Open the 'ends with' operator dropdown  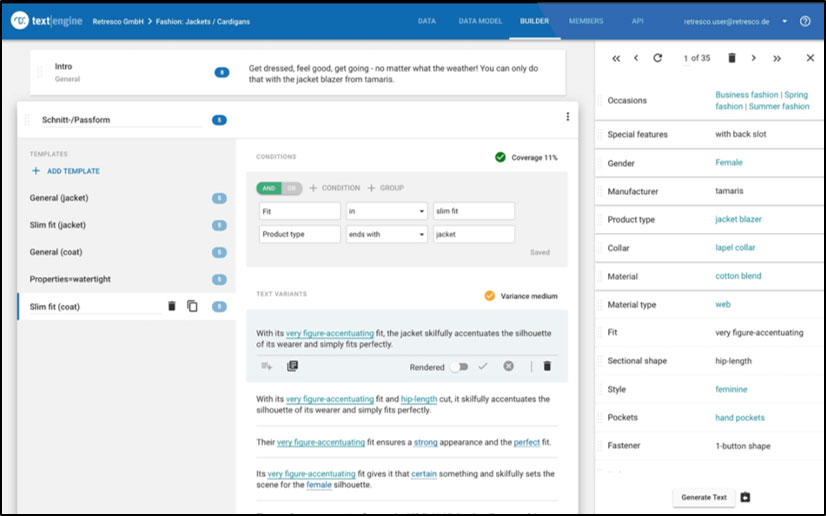[x=386, y=234]
